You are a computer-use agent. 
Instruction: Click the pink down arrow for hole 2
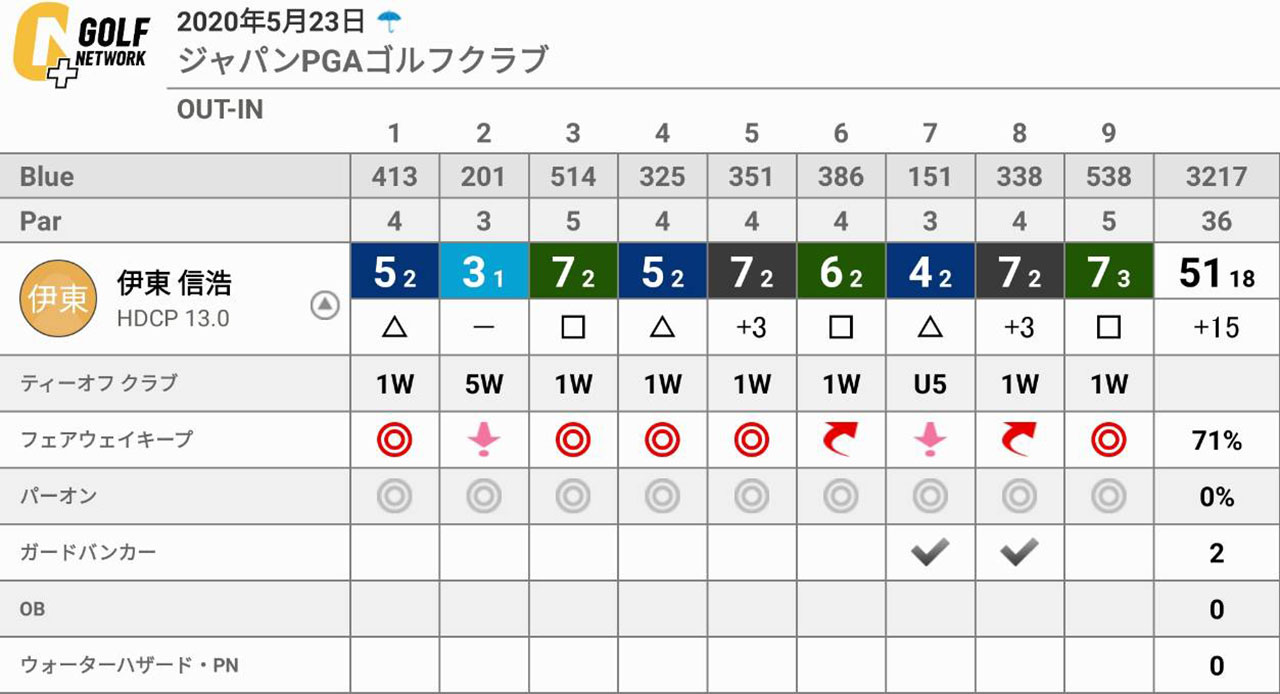tap(484, 438)
